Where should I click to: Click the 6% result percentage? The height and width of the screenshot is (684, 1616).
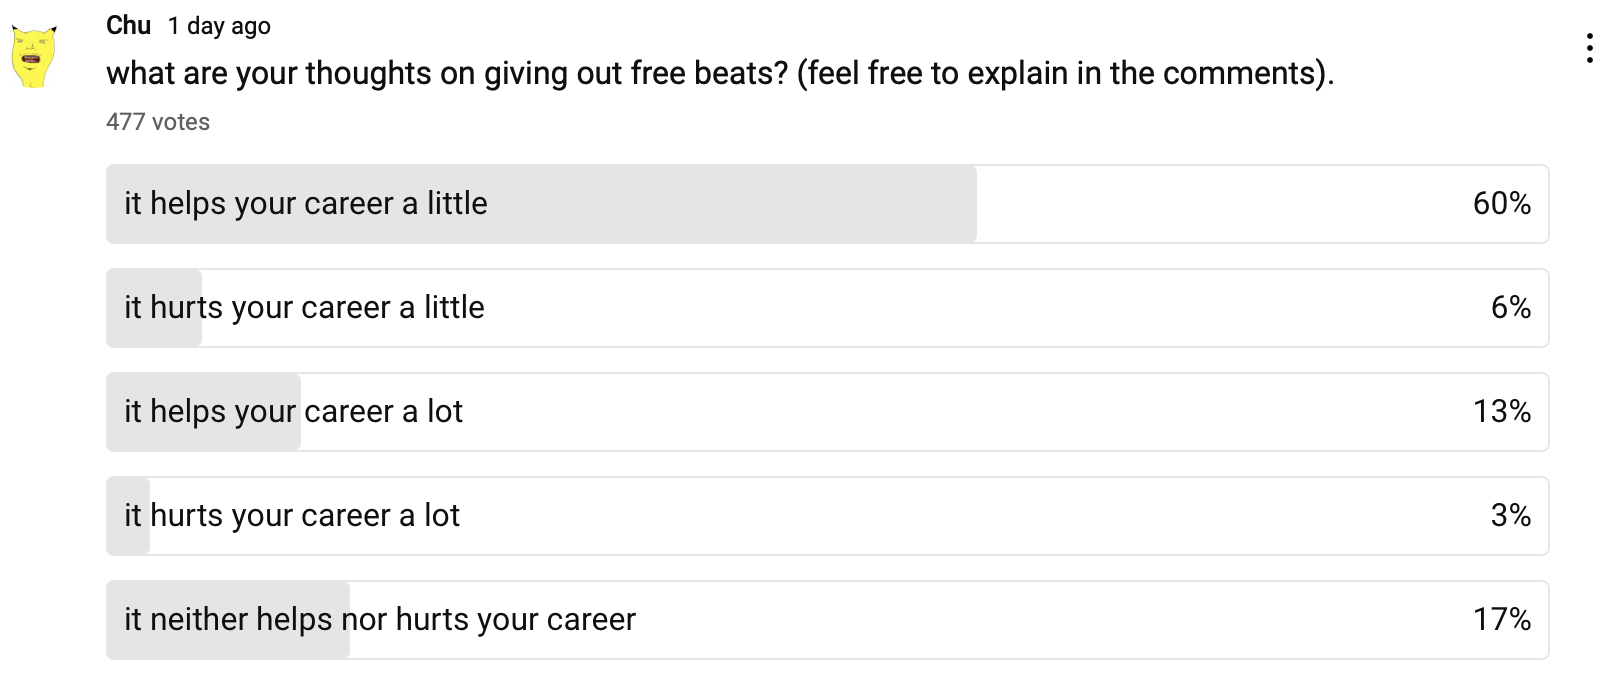coord(1510,308)
